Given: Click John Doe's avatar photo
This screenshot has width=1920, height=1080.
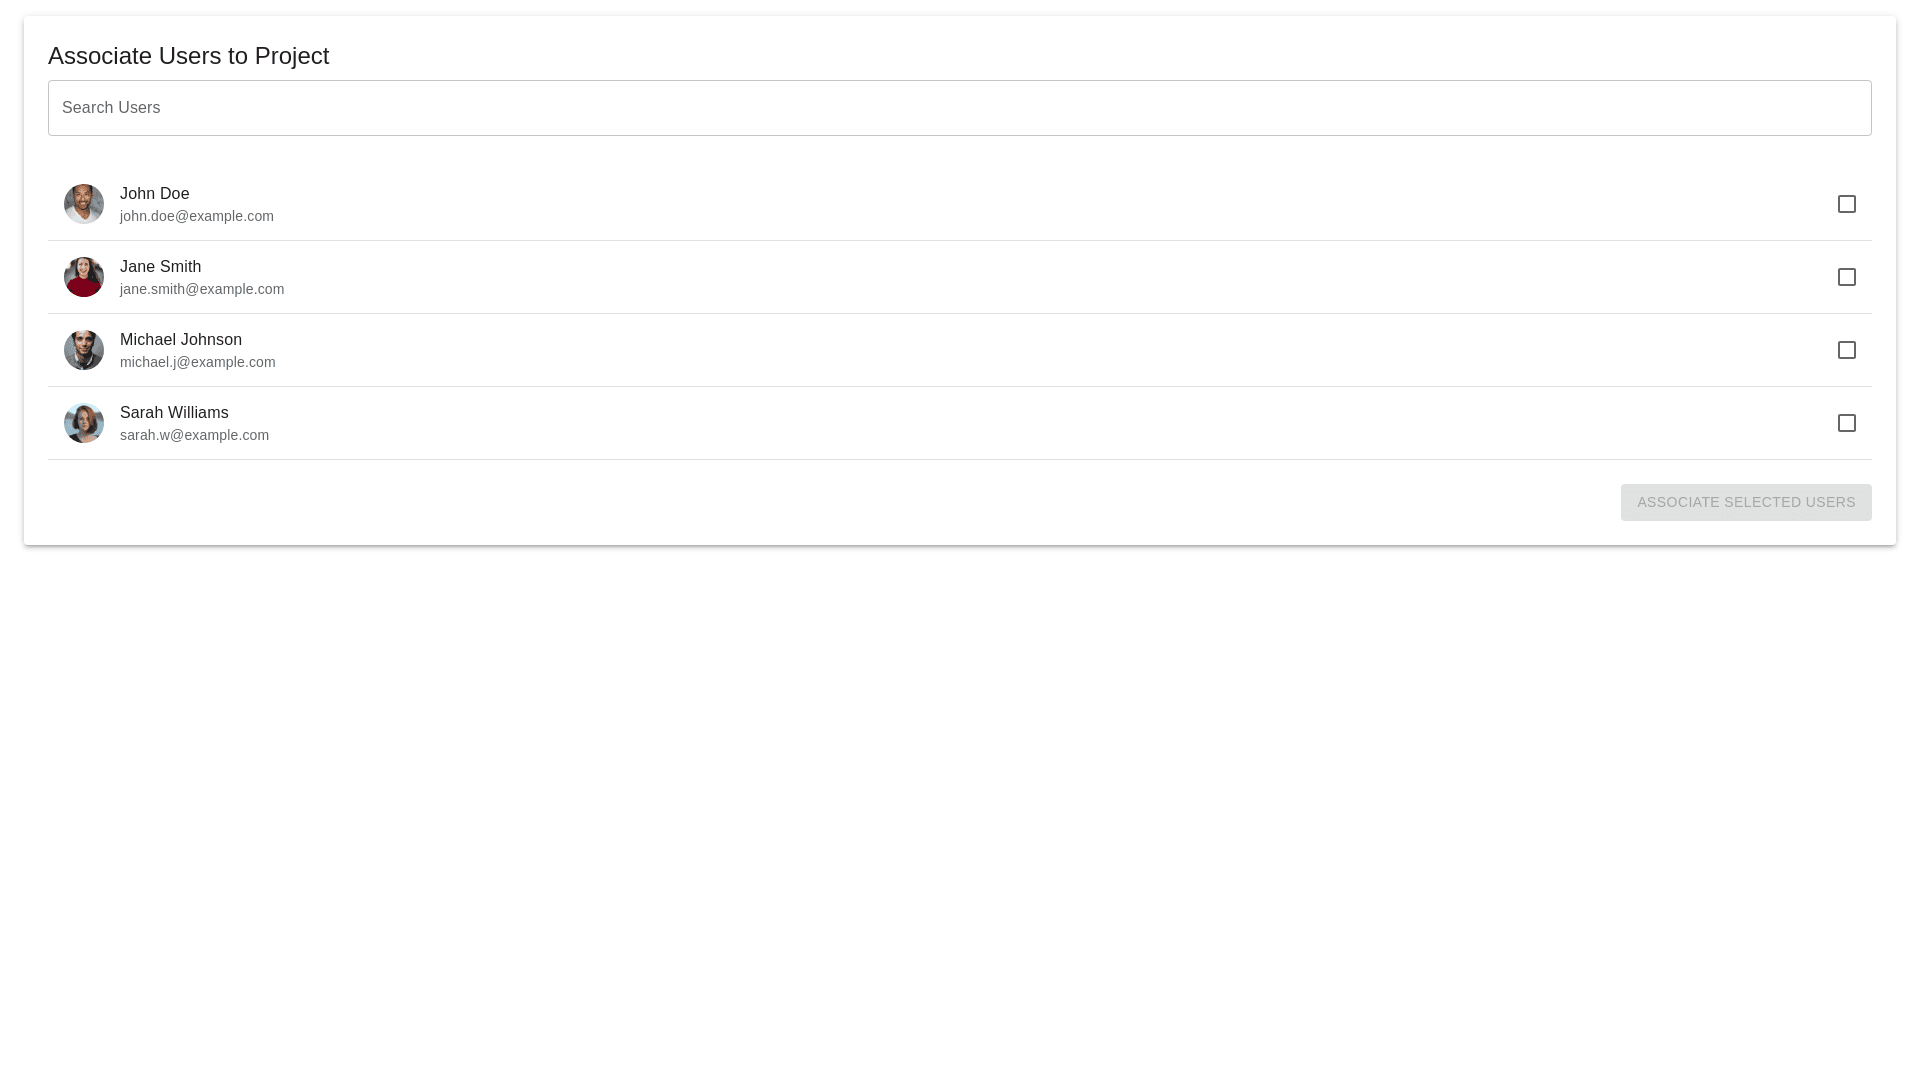Looking at the screenshot, I should [x=84, y=204].
